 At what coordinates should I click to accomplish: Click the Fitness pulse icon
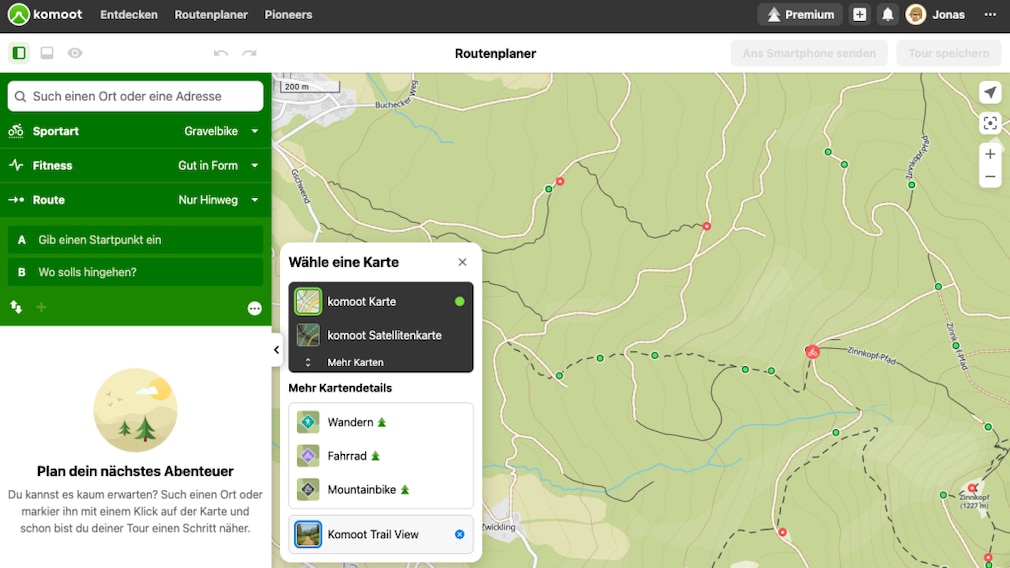point(16,166)
